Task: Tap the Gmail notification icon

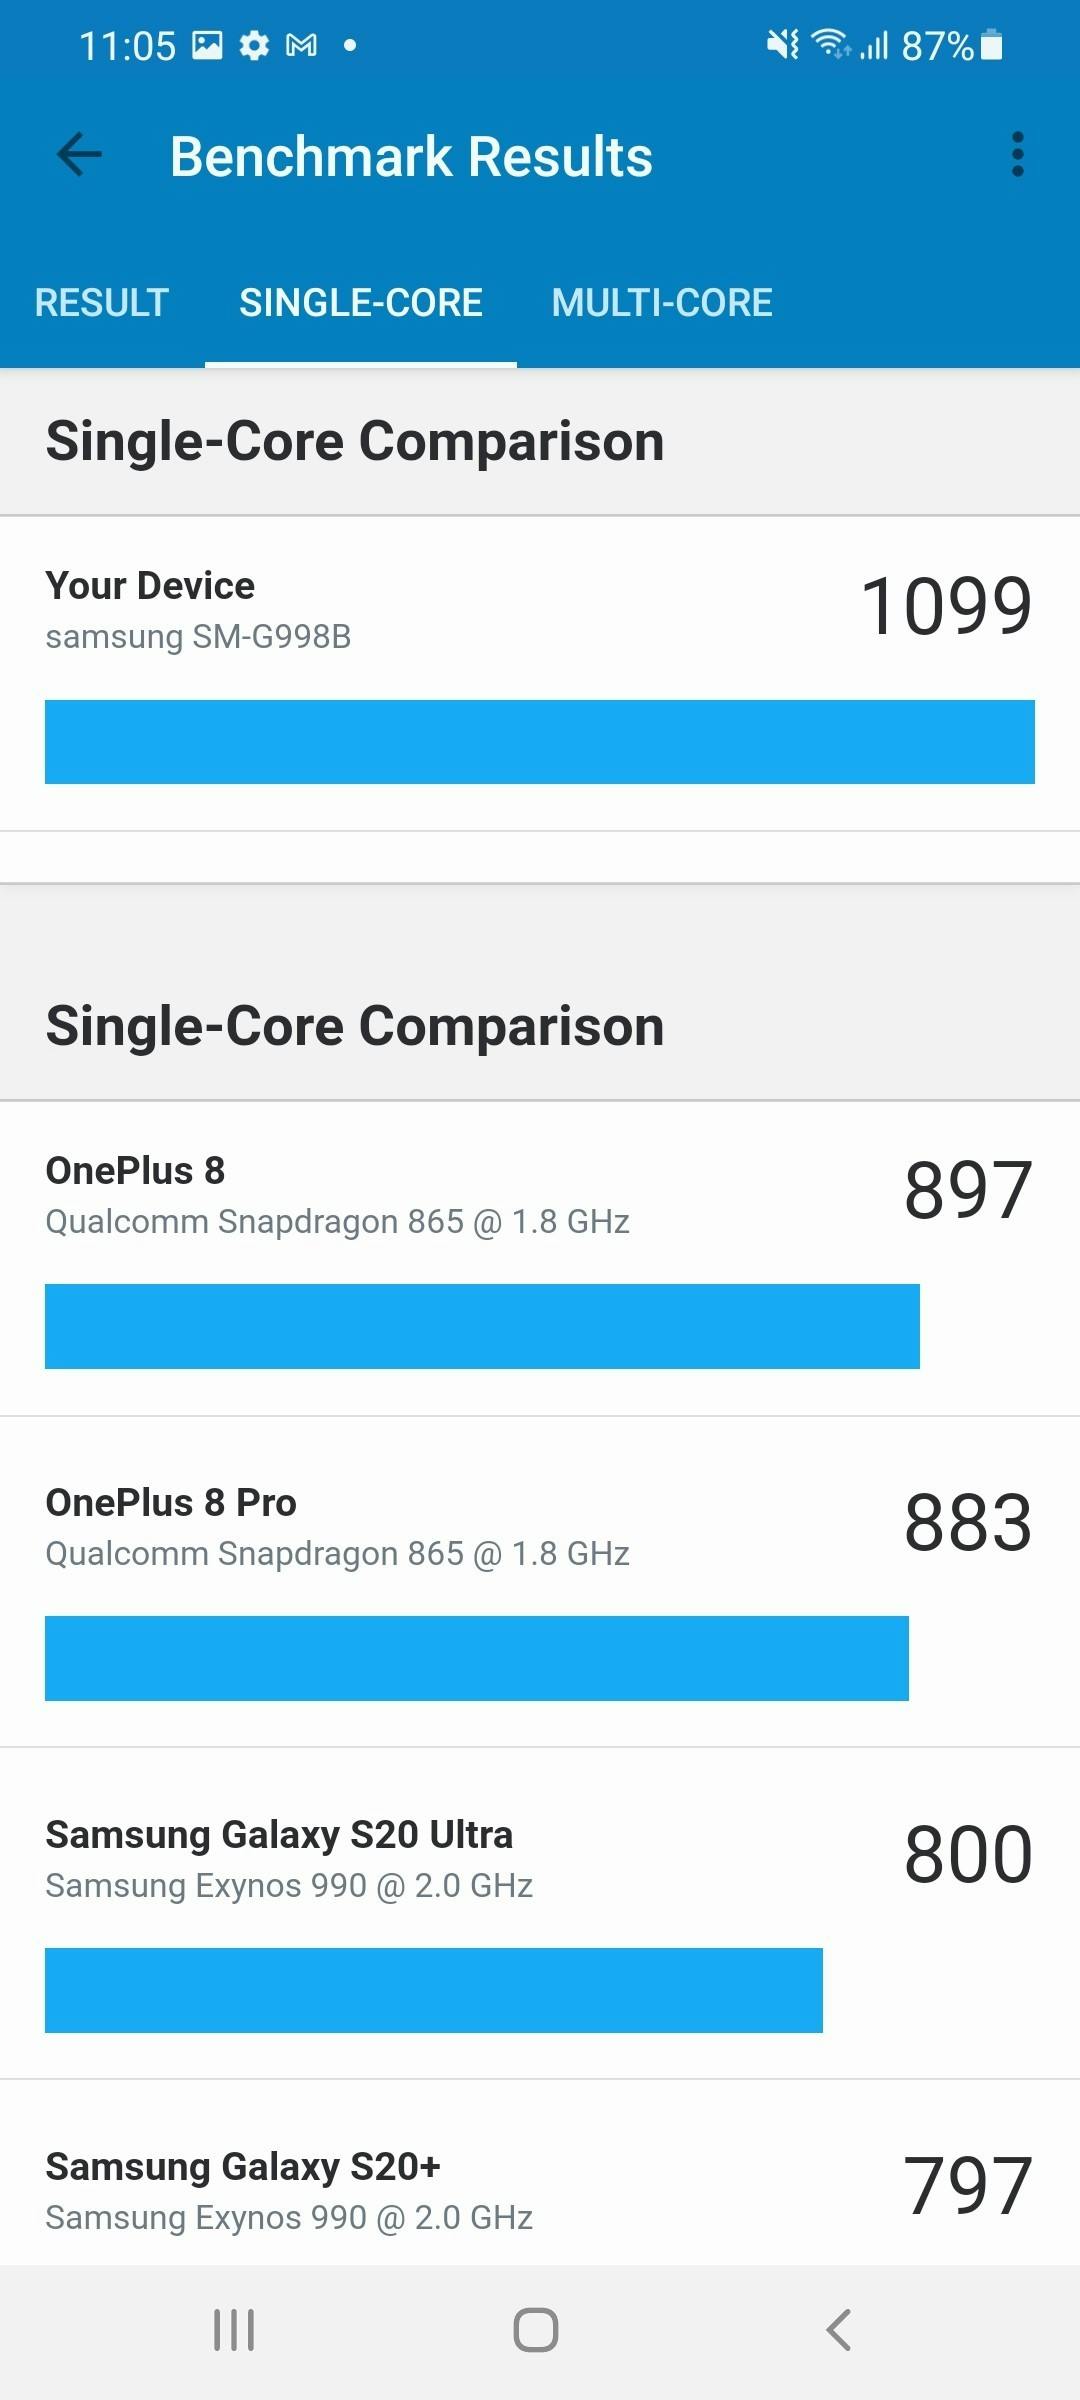Action: tap(301, 45)
